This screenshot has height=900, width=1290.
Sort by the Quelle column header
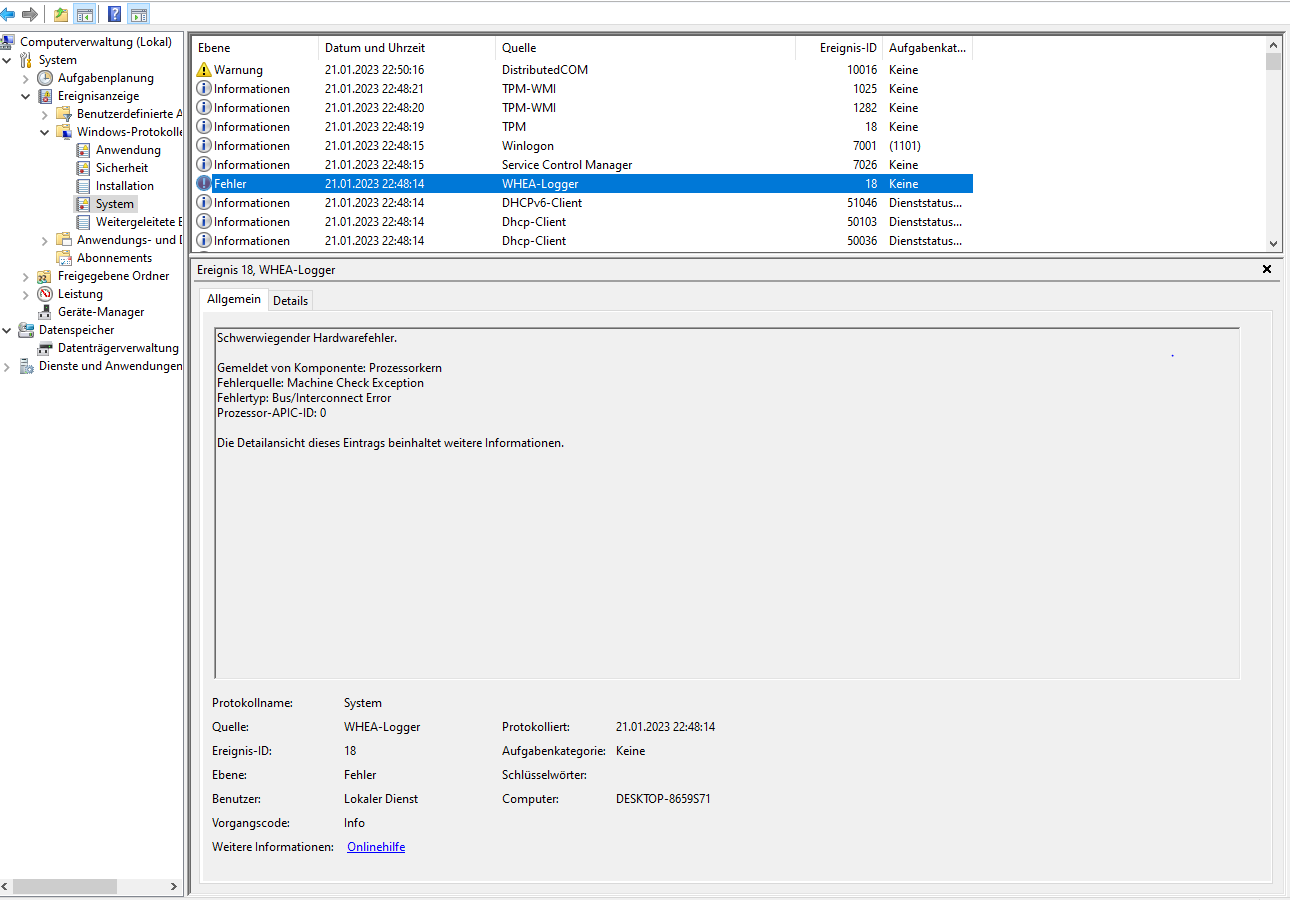(645, 48)
